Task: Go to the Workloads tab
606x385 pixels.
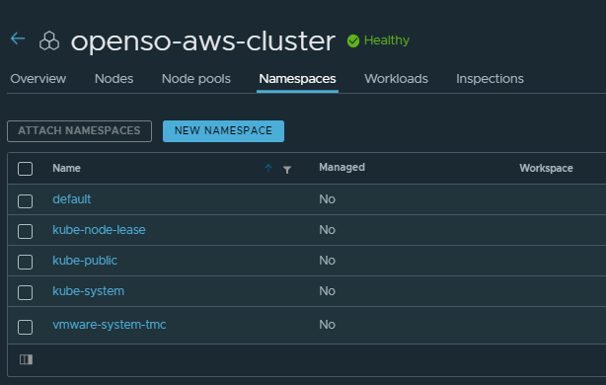Action: [396, 79]
